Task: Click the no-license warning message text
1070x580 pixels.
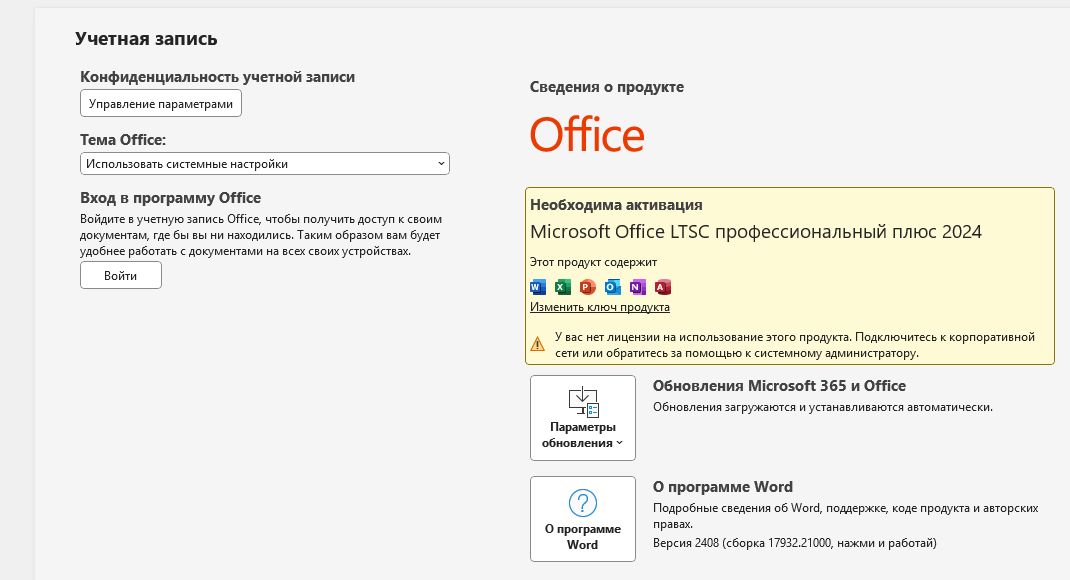Action: [795, 345]
